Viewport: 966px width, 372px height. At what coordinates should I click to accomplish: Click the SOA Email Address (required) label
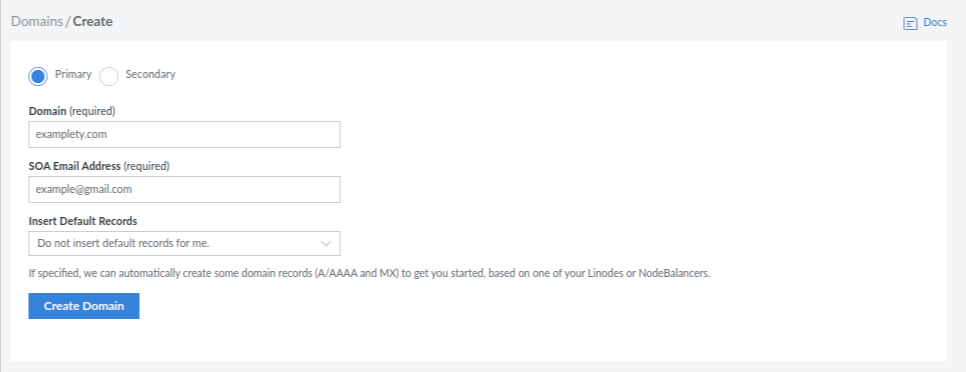pyautogui.click(x=99, y=166)
